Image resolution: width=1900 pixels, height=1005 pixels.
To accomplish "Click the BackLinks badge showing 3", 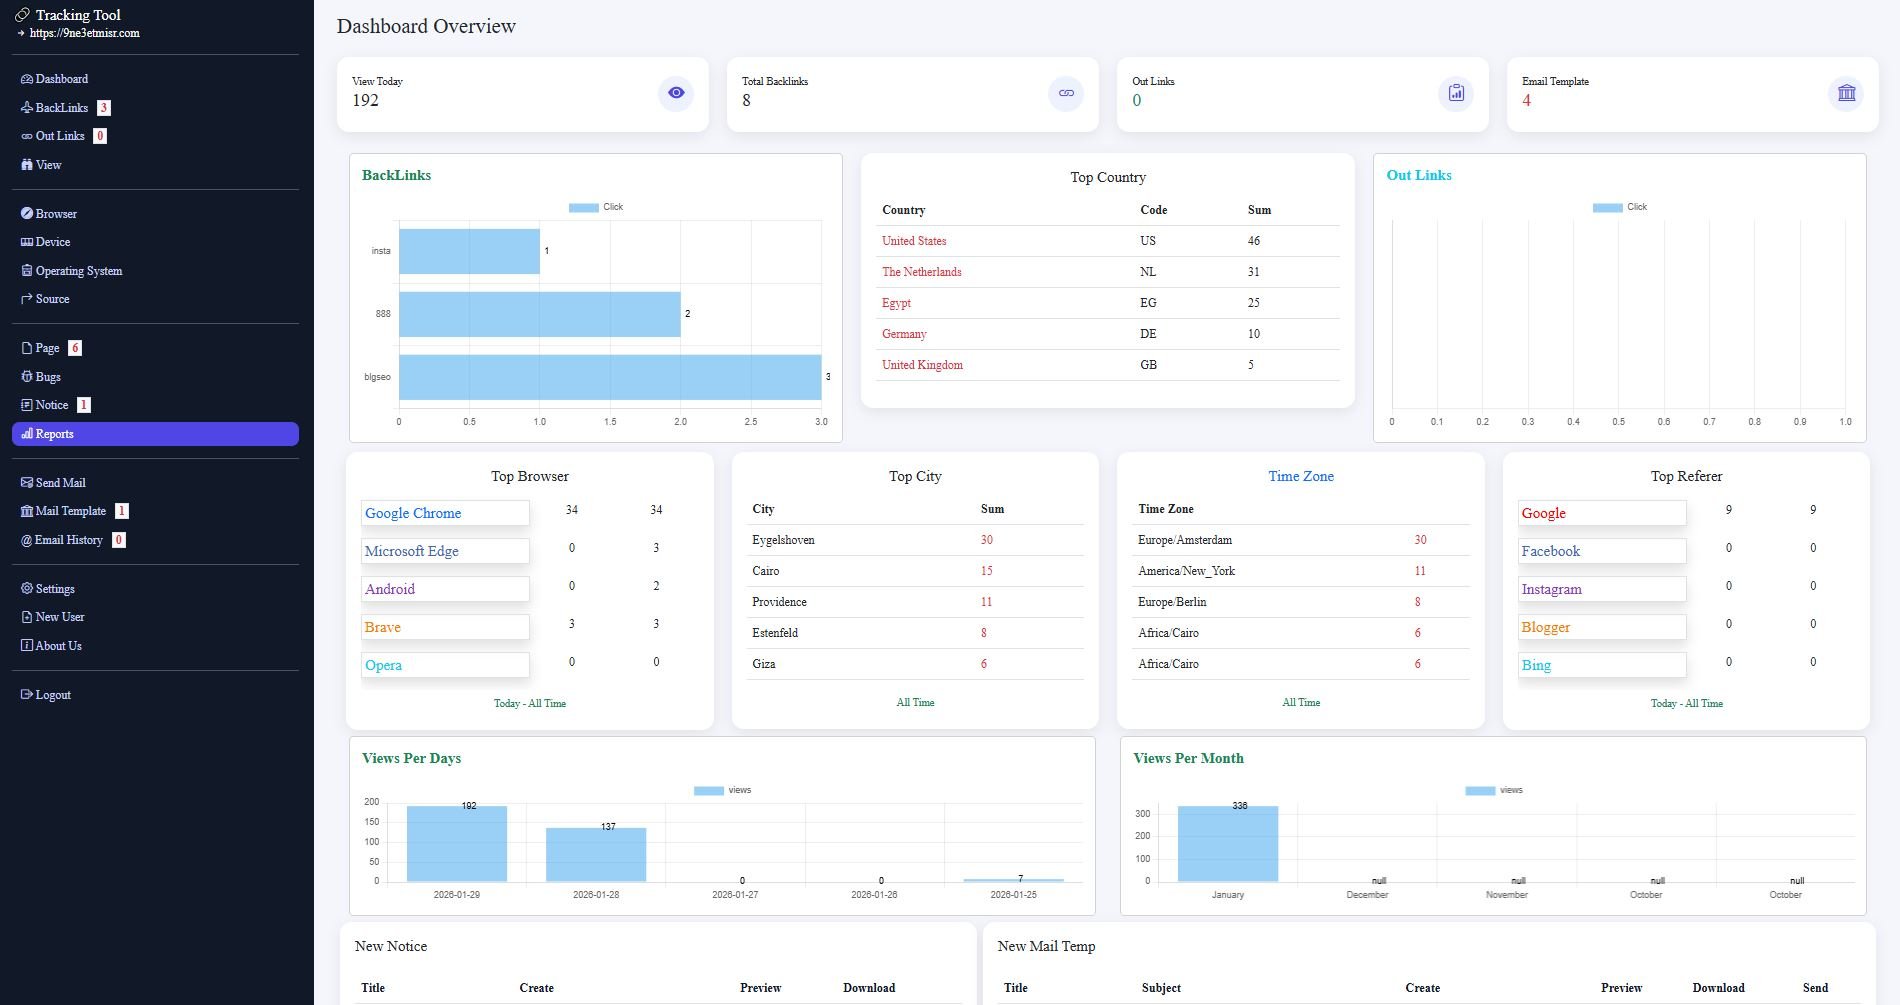I will click(104, 108).
